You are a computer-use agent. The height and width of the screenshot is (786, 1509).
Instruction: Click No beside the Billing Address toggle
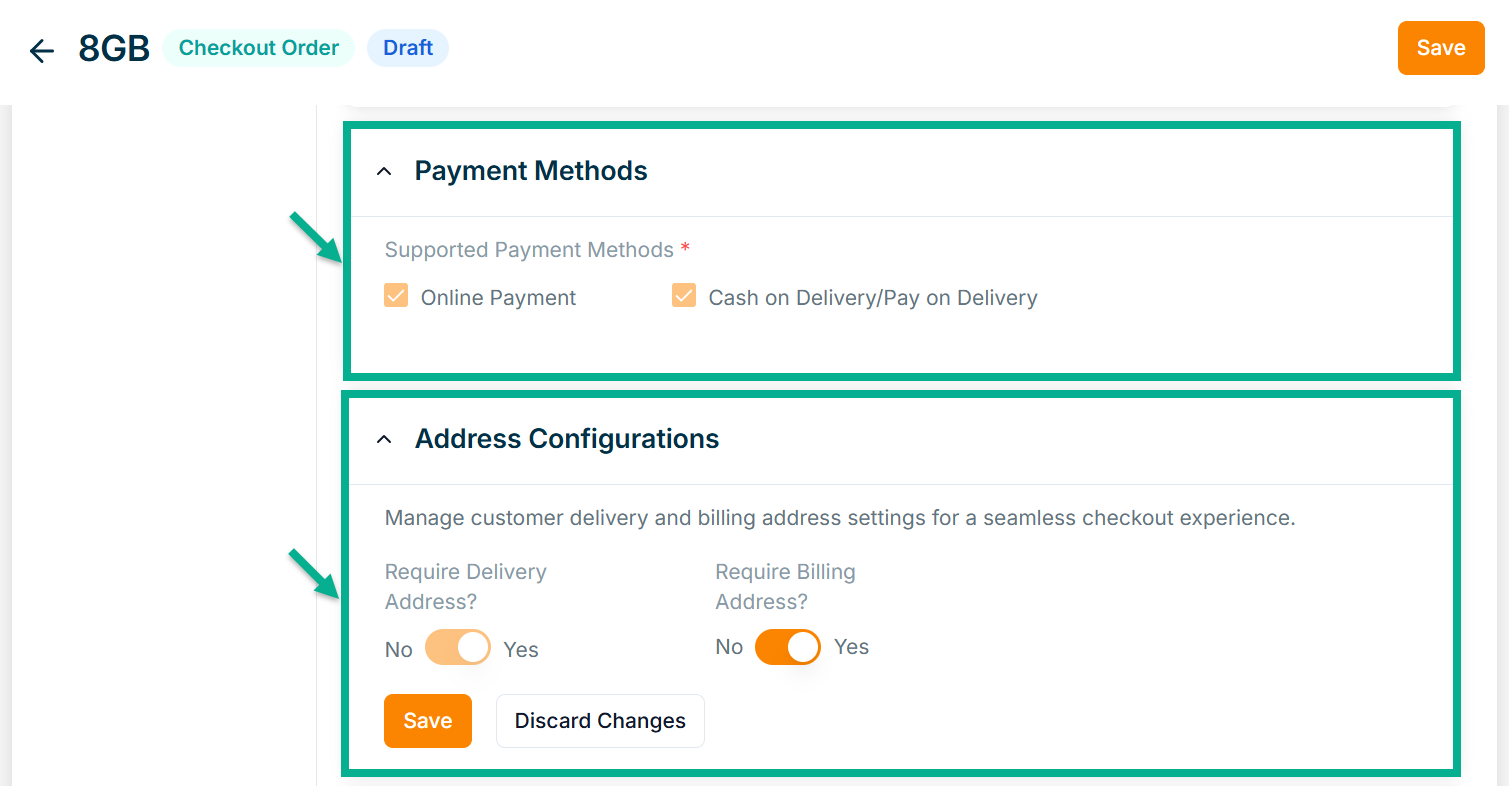tap(729, 647)
